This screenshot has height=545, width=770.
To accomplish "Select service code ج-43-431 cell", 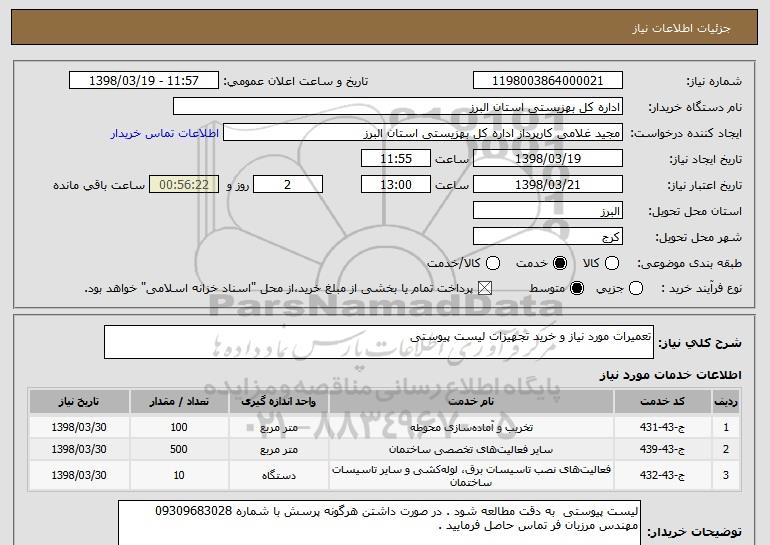I will (662, 427).
